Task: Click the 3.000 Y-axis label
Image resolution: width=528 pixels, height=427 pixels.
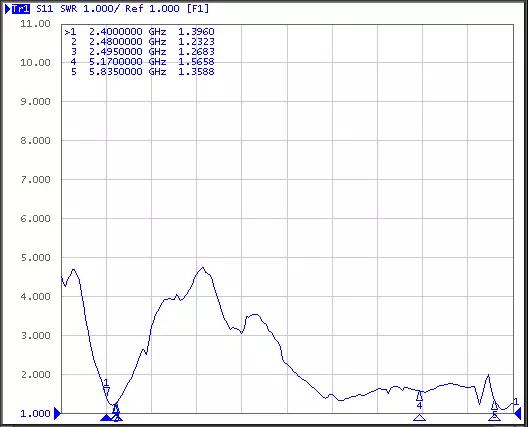Action: pos(35,336)
